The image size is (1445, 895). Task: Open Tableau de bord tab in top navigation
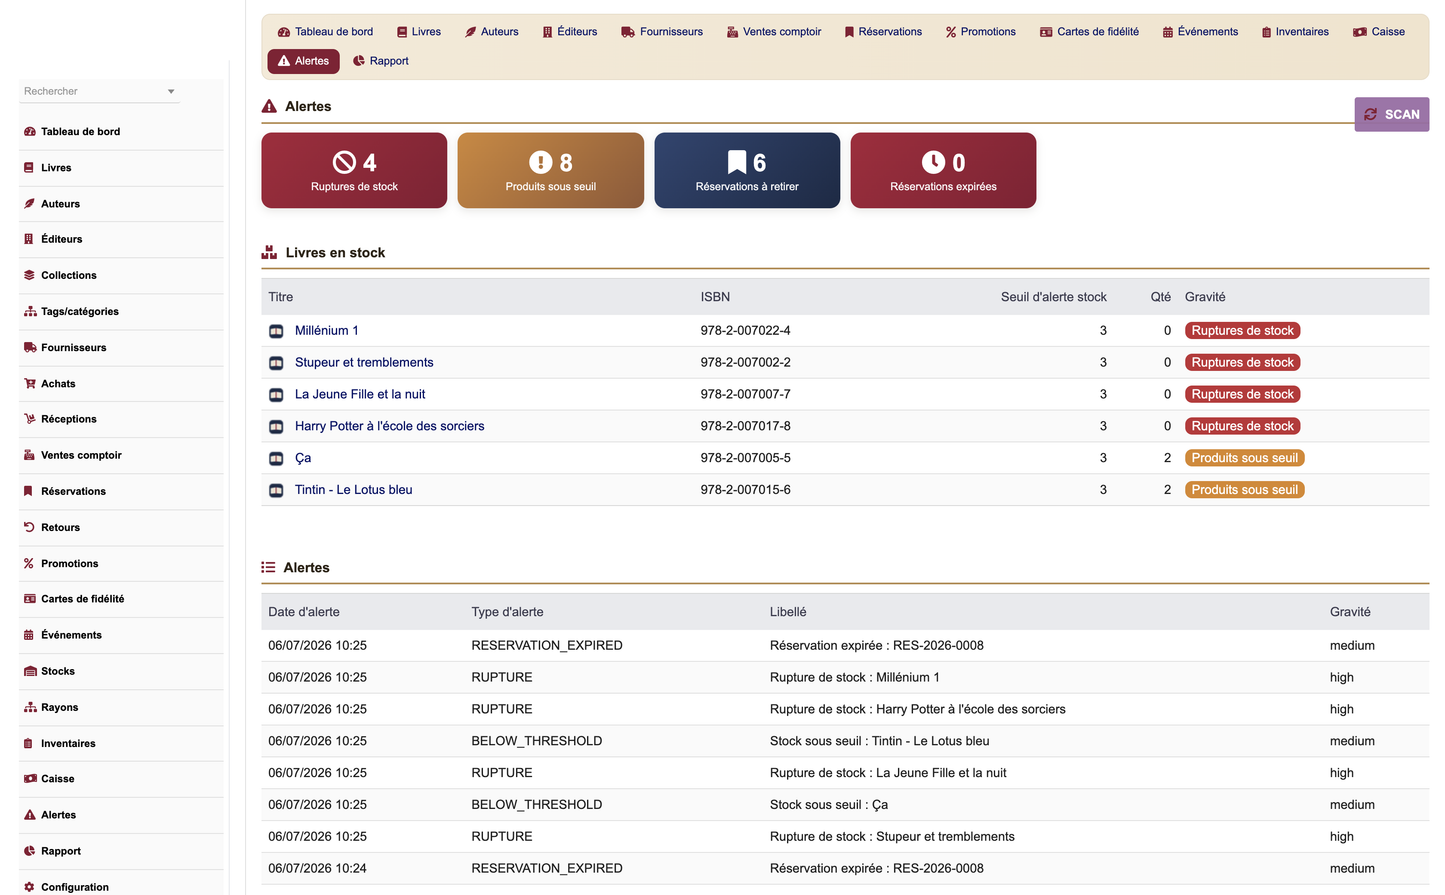pyautogui.click(x=325, y=32)
